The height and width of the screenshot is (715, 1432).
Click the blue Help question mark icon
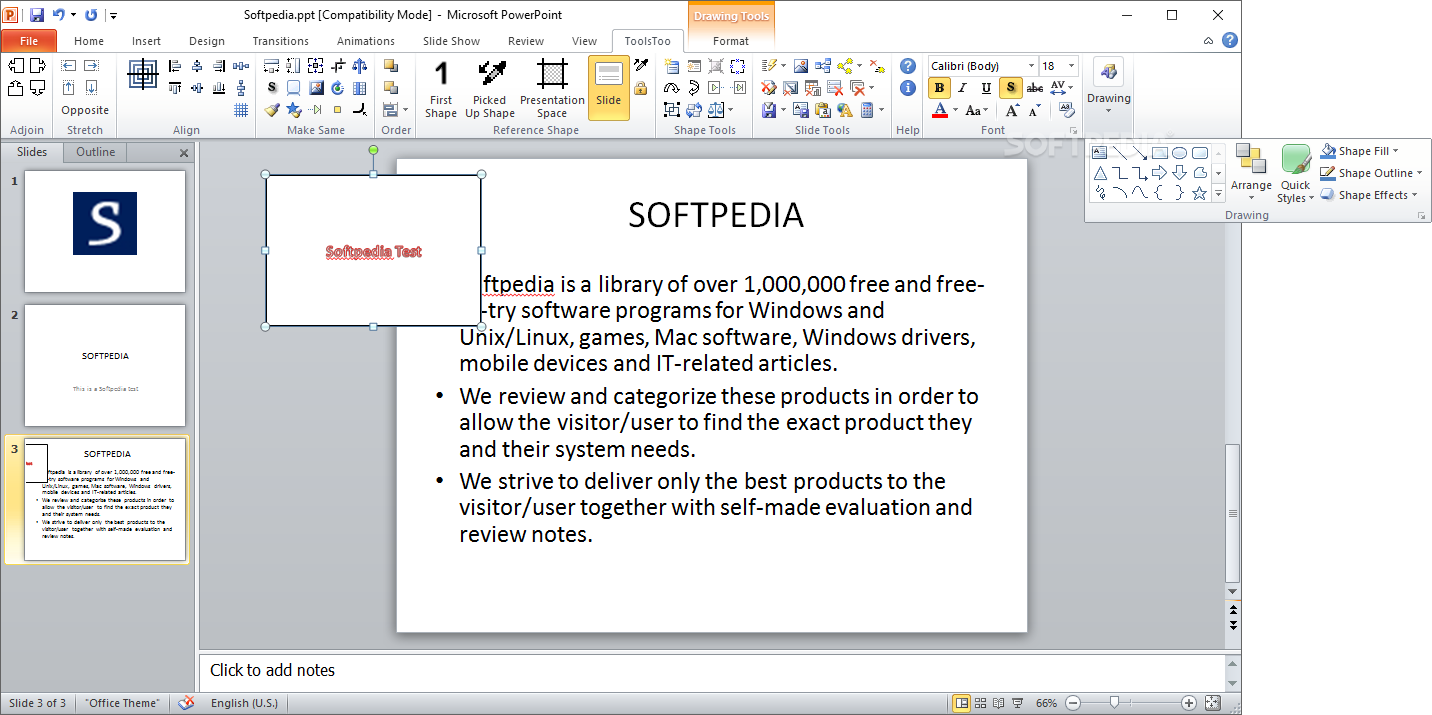908,66
